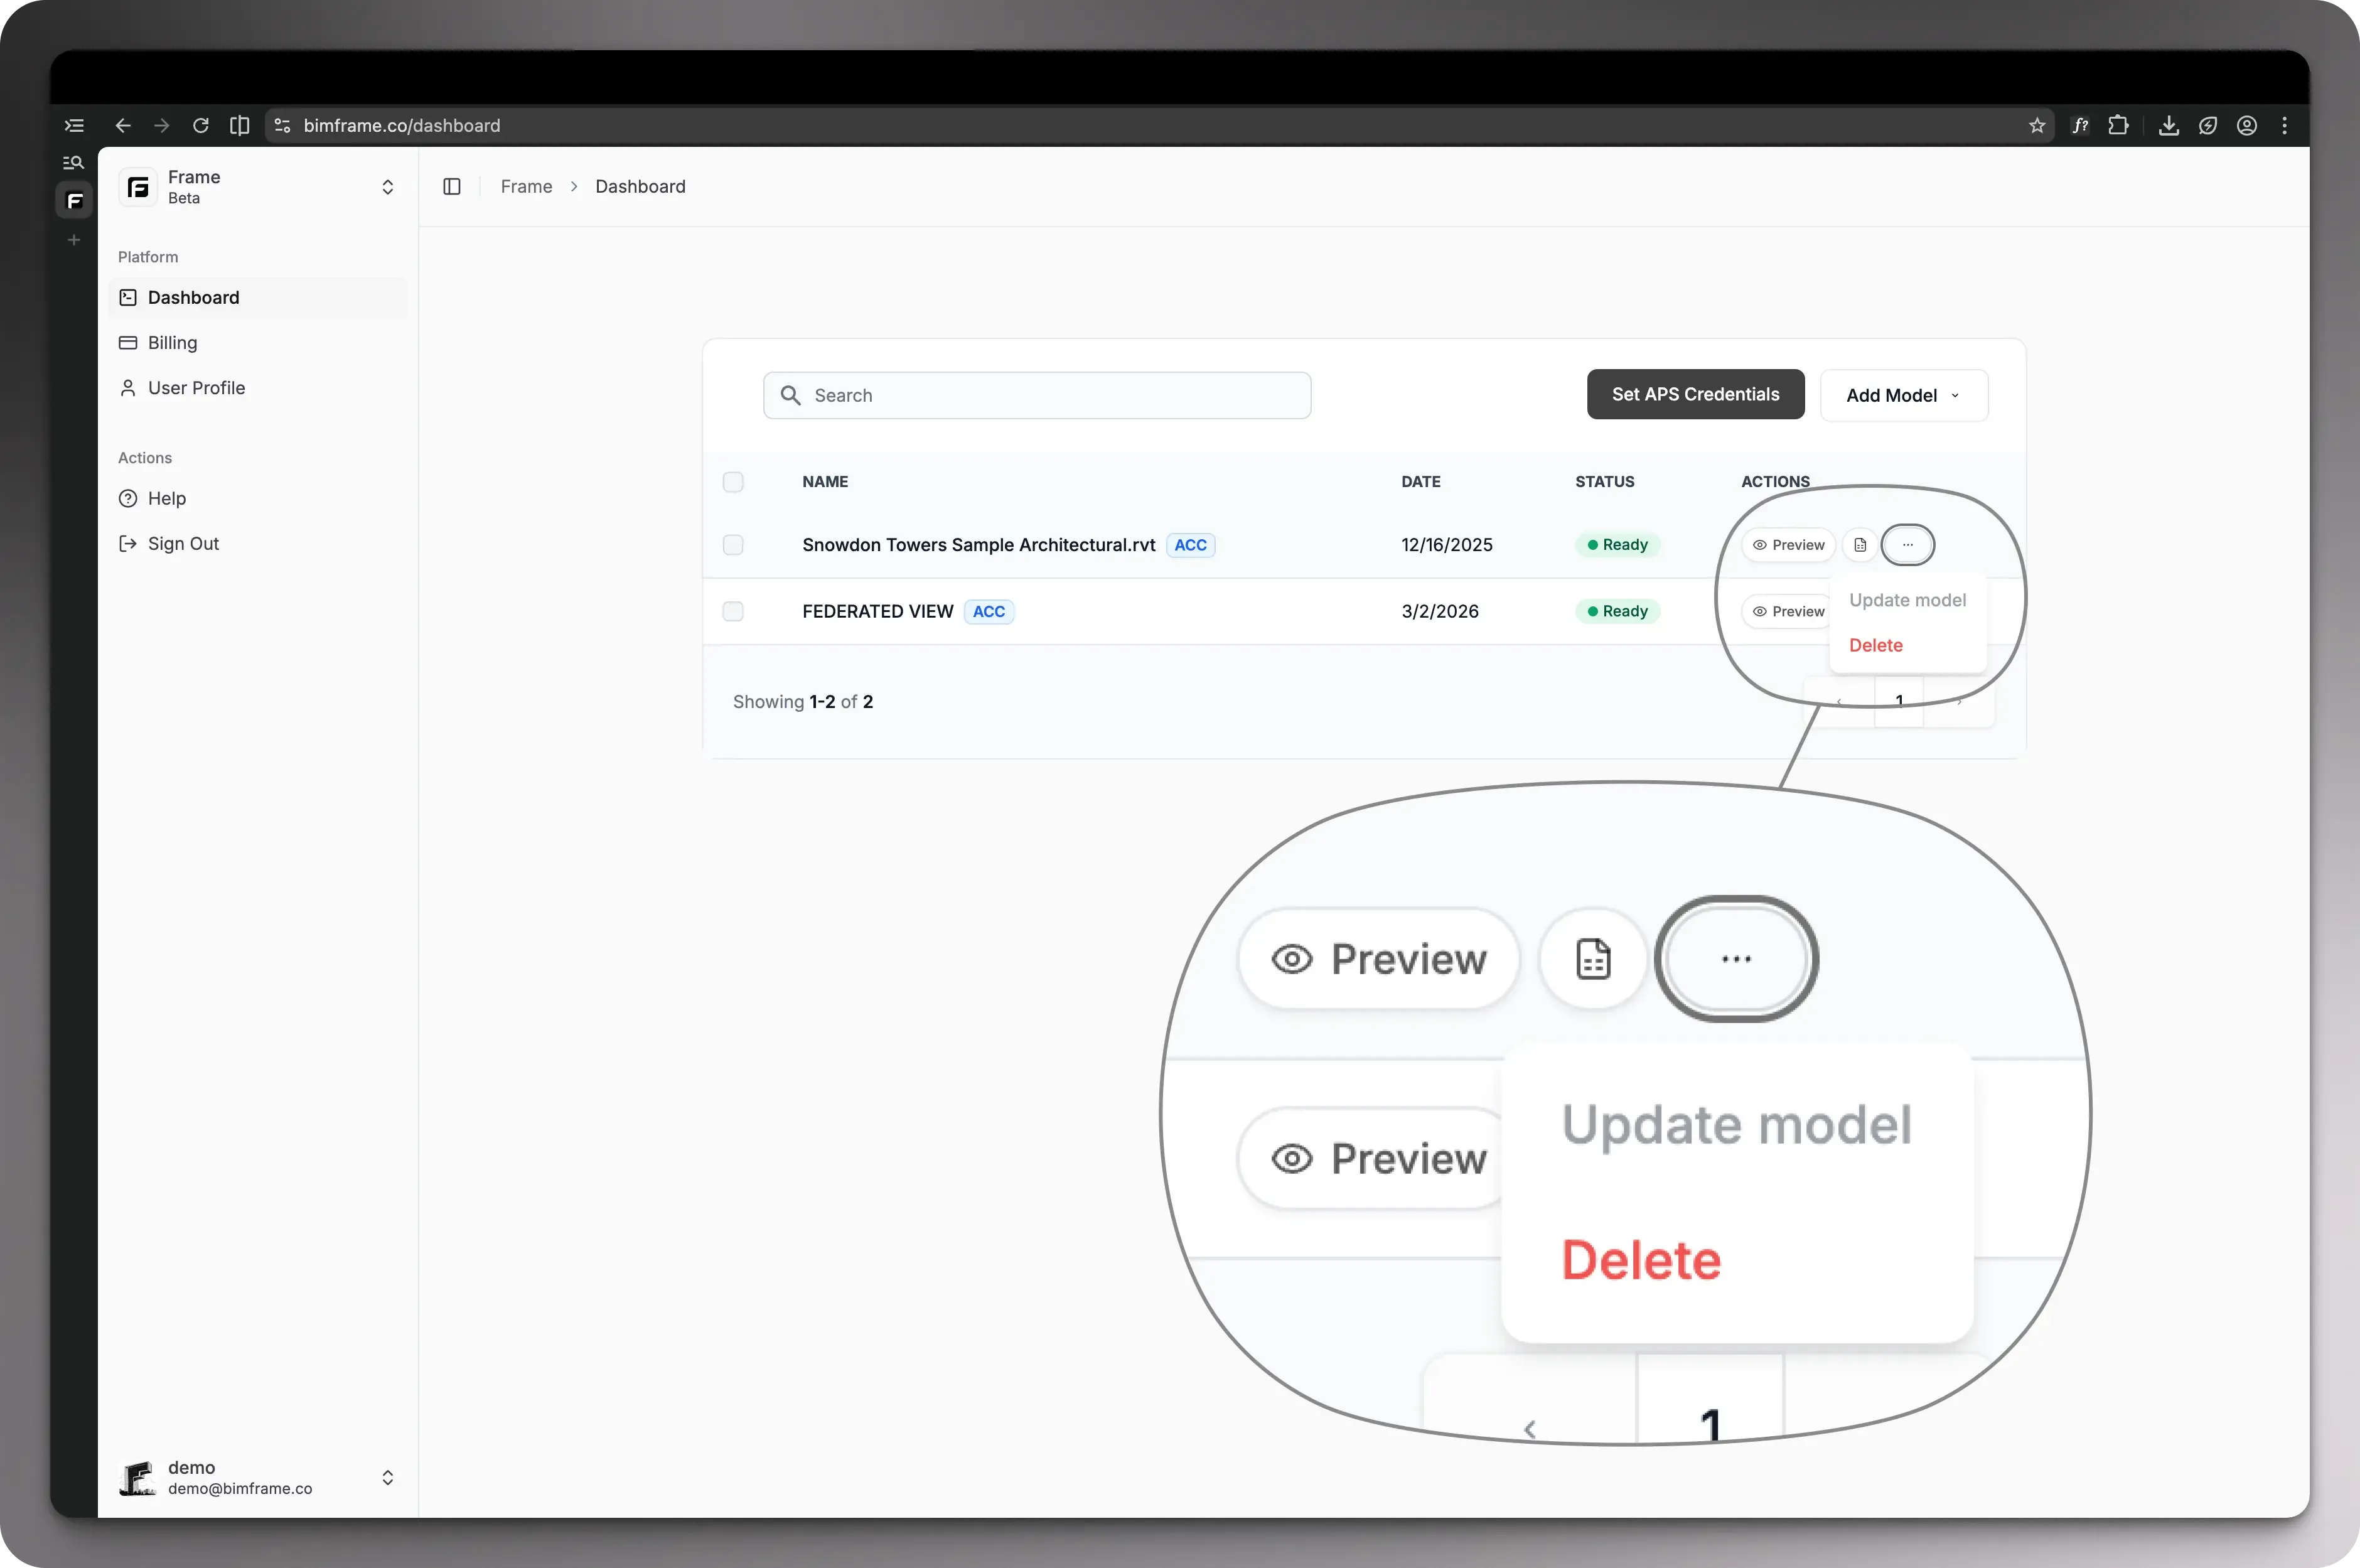This screenshot has height=1568, width=2360.
Task: Expand the Frame Beta workspace switcher
Action: tap(387, 187)
